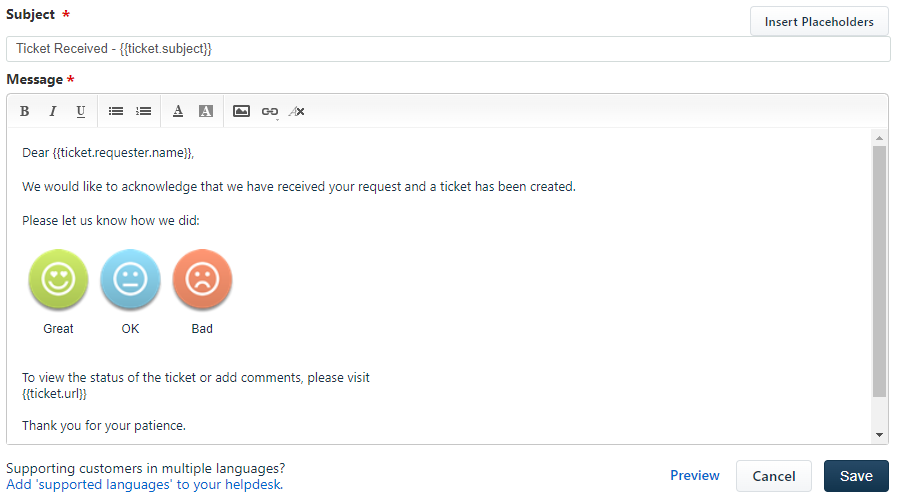The width and height of the screenshot is (900, 498).
Task: Clear formatting from the message text
Action: (297, 111)
